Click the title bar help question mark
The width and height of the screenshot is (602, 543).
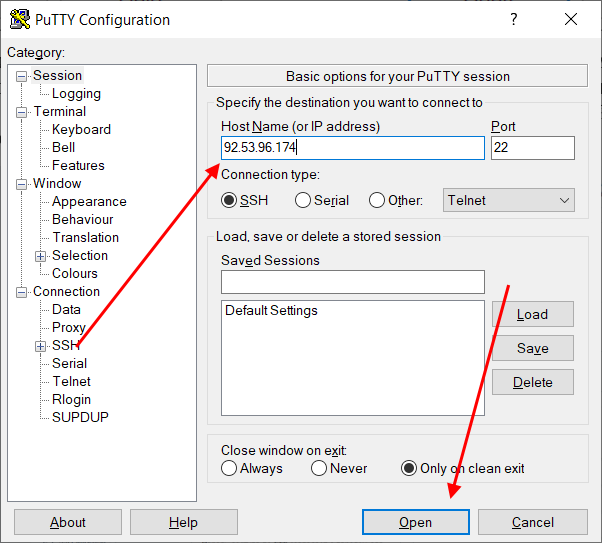(x=514, y=19)
